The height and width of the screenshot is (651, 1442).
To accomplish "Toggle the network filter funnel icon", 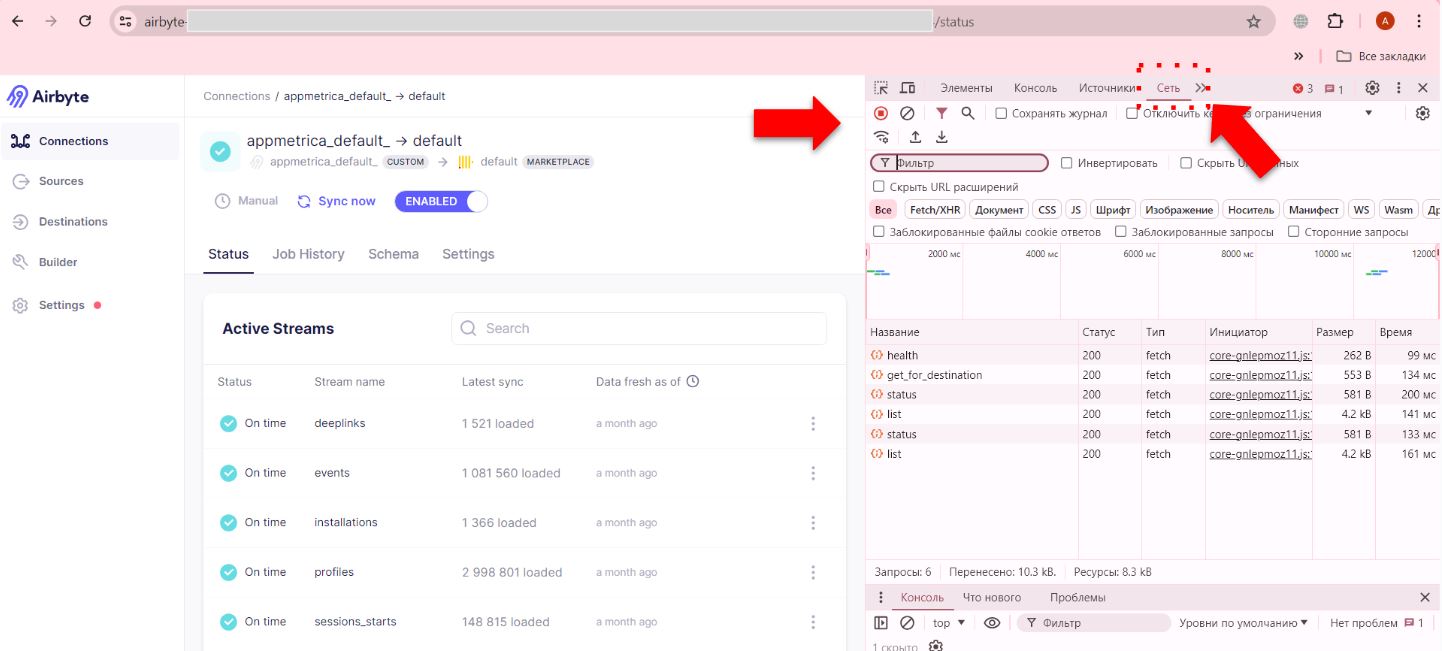I will pyautogui.click(x=941, y=113).
